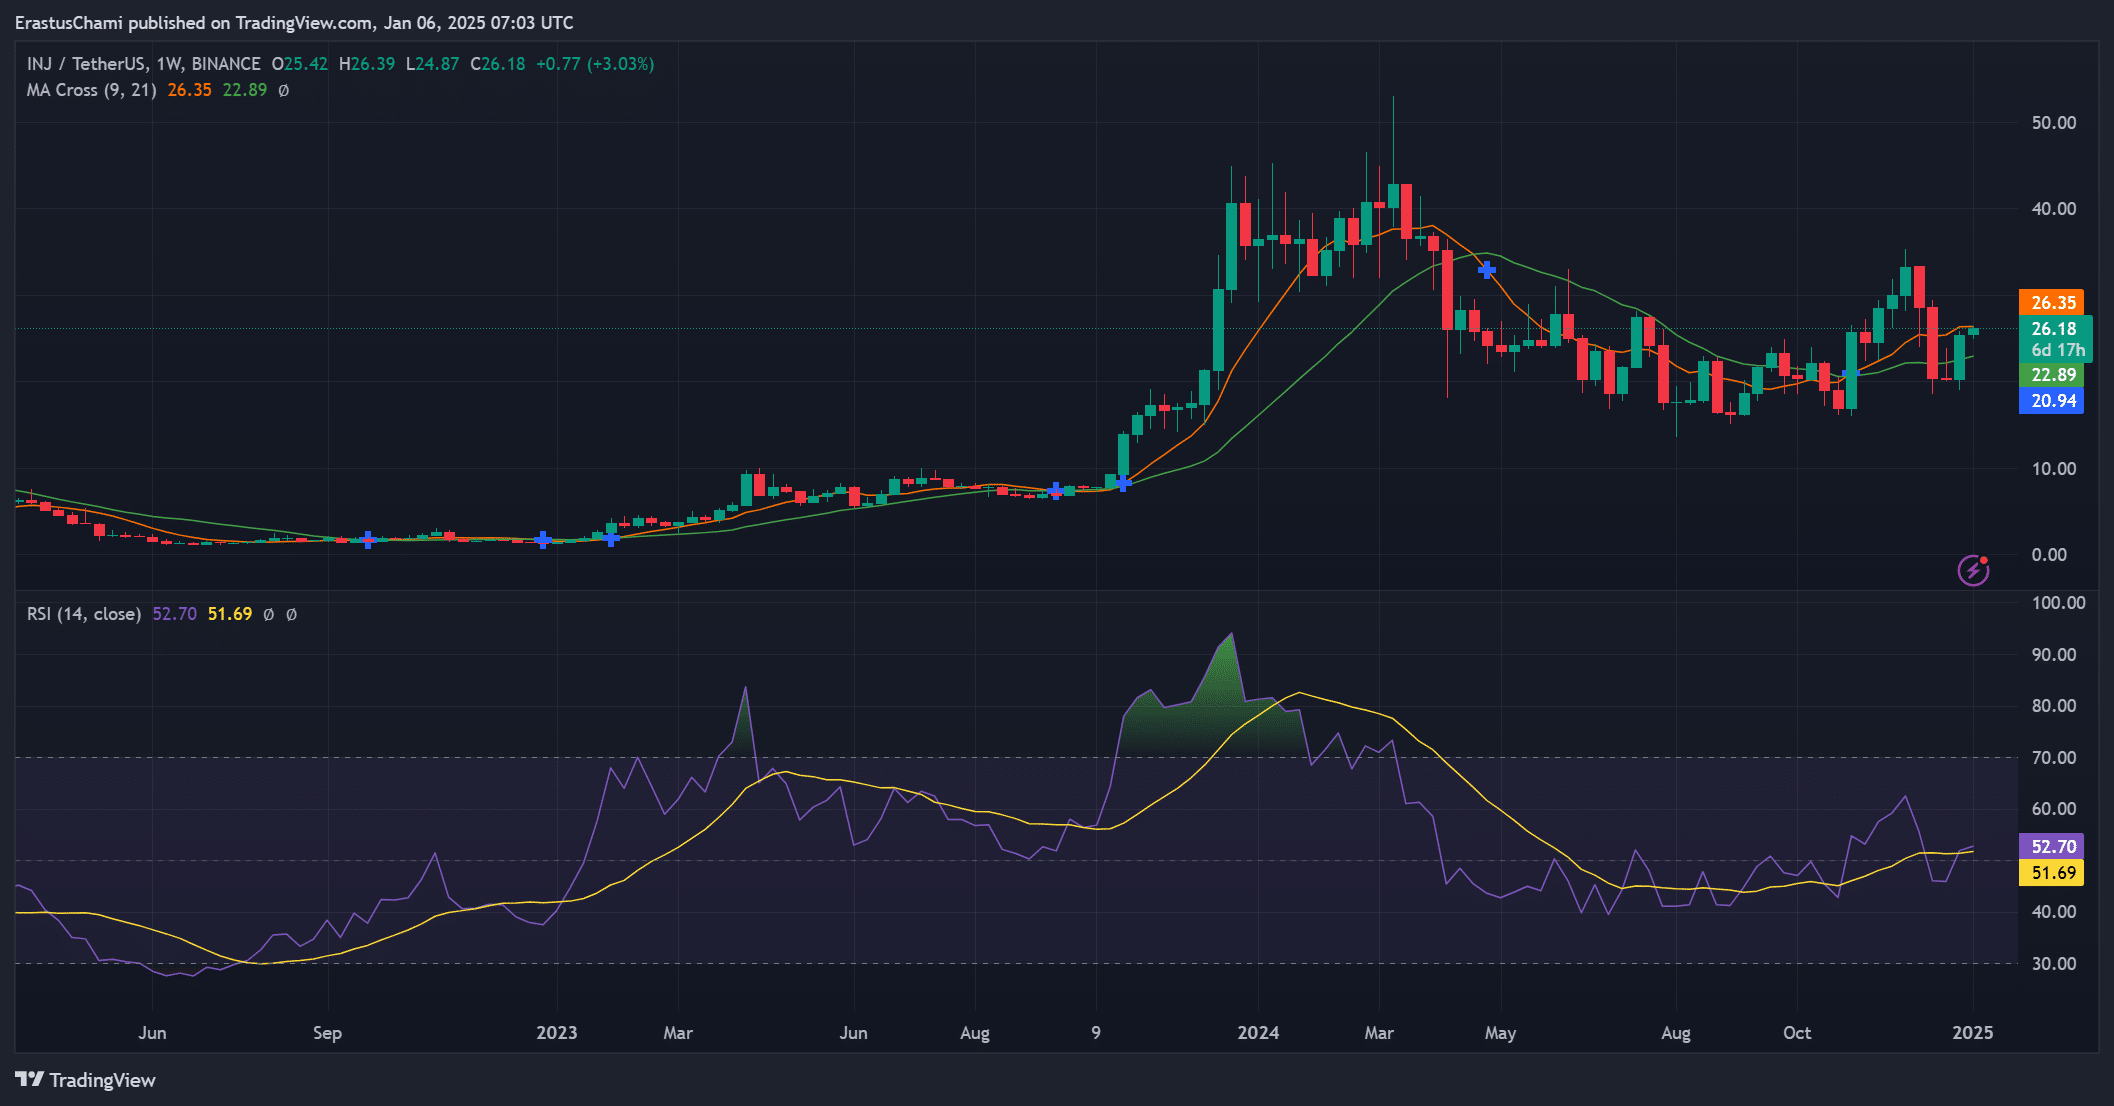Click the orange 26.35 price label
This screenshot has height=1106, width=2114.
click(x=2052, y=302)
